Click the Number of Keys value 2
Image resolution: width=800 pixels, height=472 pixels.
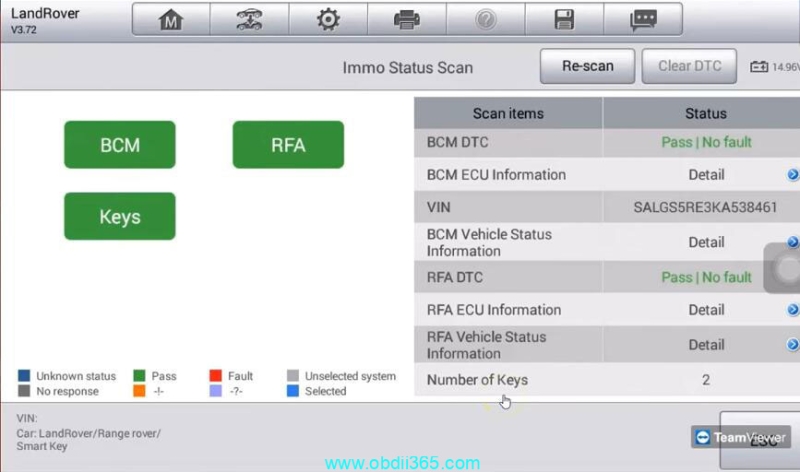706,380
